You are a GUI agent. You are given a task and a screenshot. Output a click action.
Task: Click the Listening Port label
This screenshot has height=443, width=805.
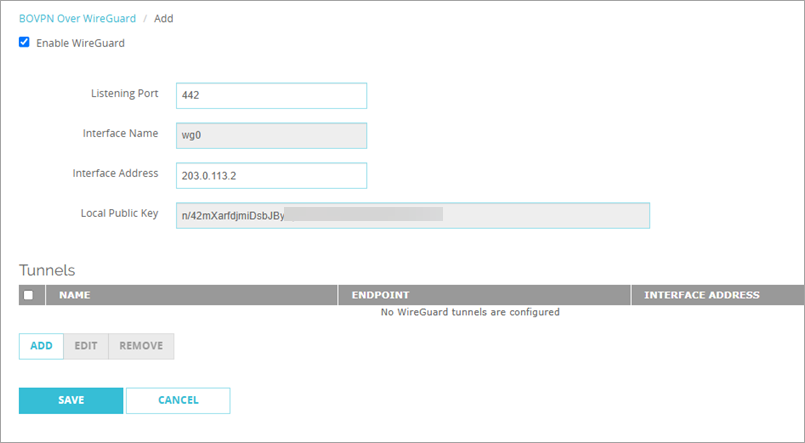coord(125,93)
